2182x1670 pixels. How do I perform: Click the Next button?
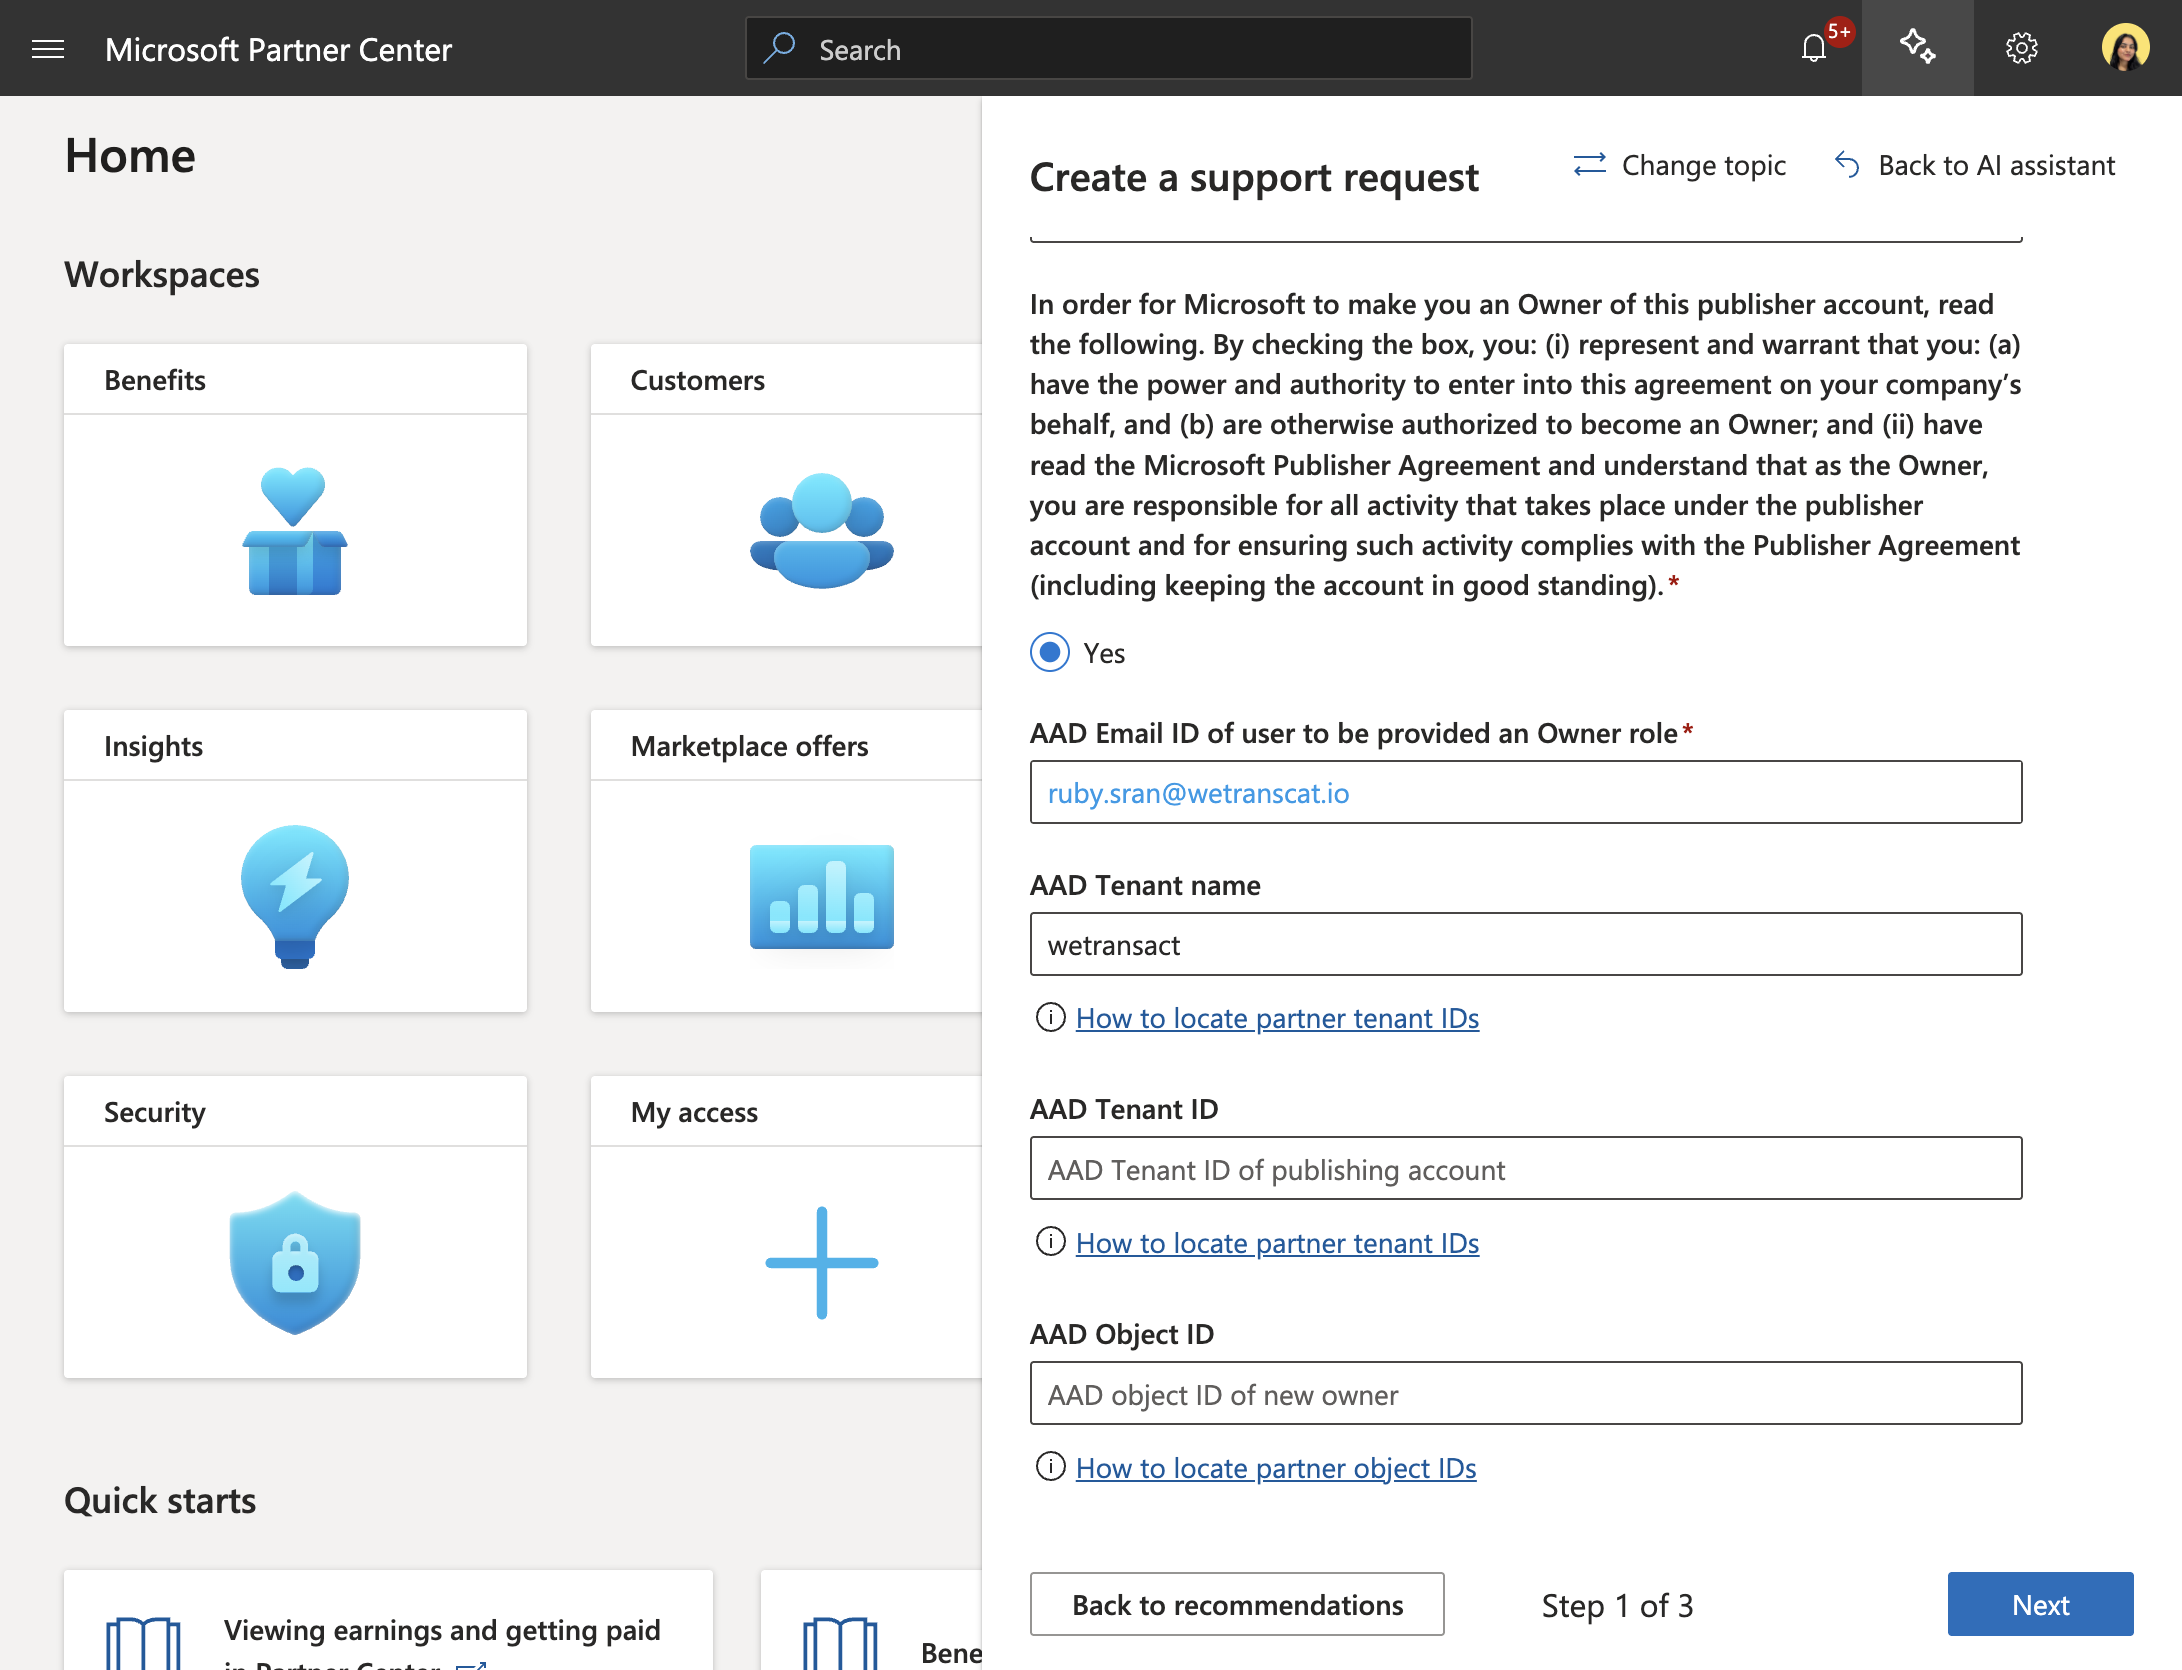[2040, 1604]
